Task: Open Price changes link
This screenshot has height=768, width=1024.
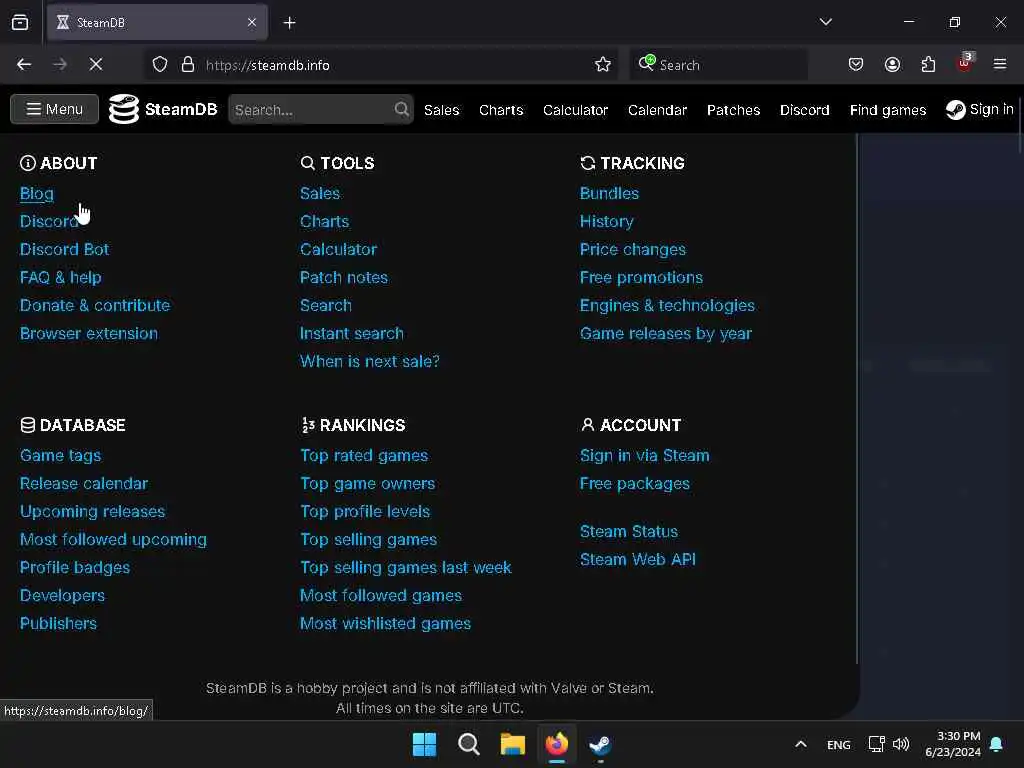Action: point(633,249)
